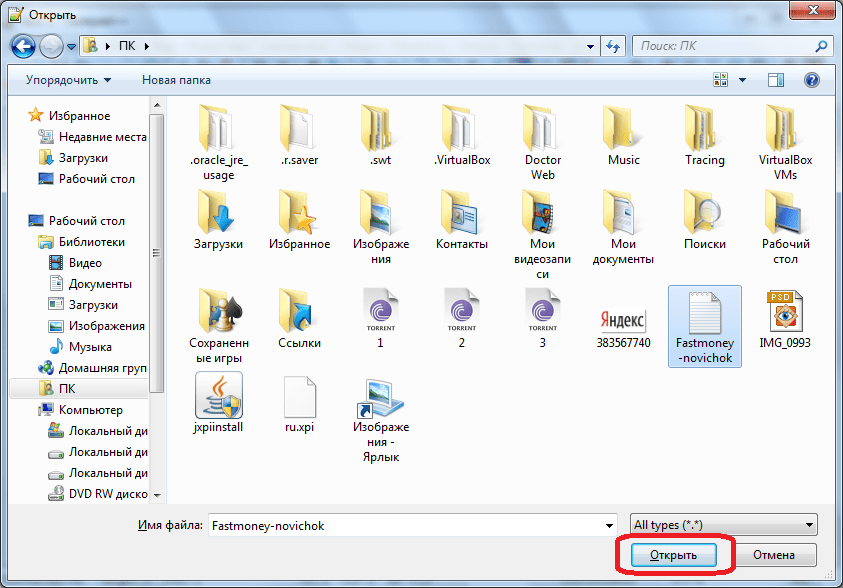Select the Изображения folder in file list

(x=381, y=227)
